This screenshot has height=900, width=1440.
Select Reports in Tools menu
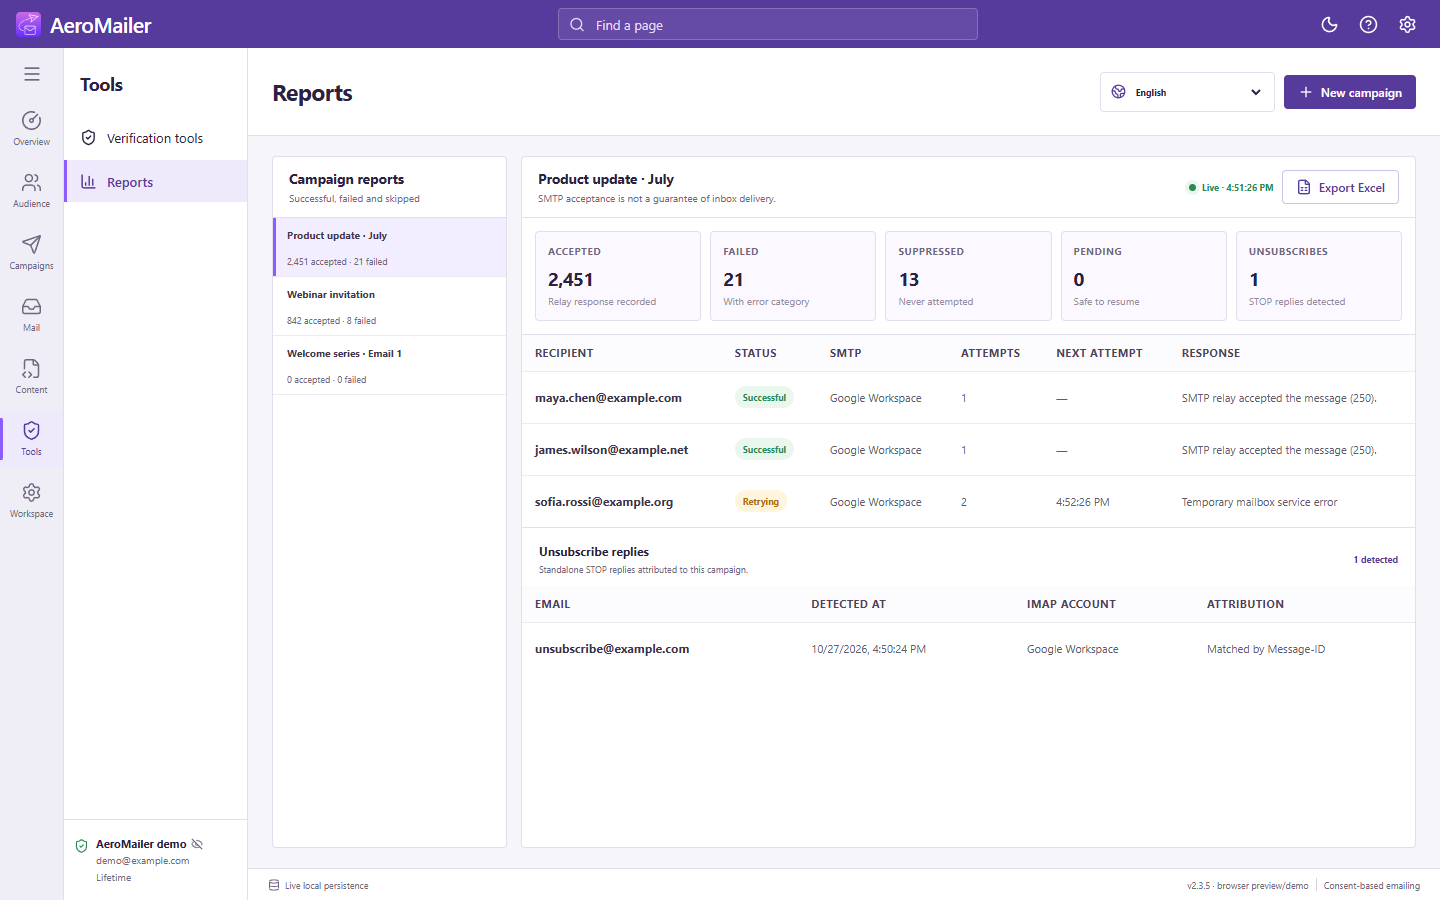(156, 182)
